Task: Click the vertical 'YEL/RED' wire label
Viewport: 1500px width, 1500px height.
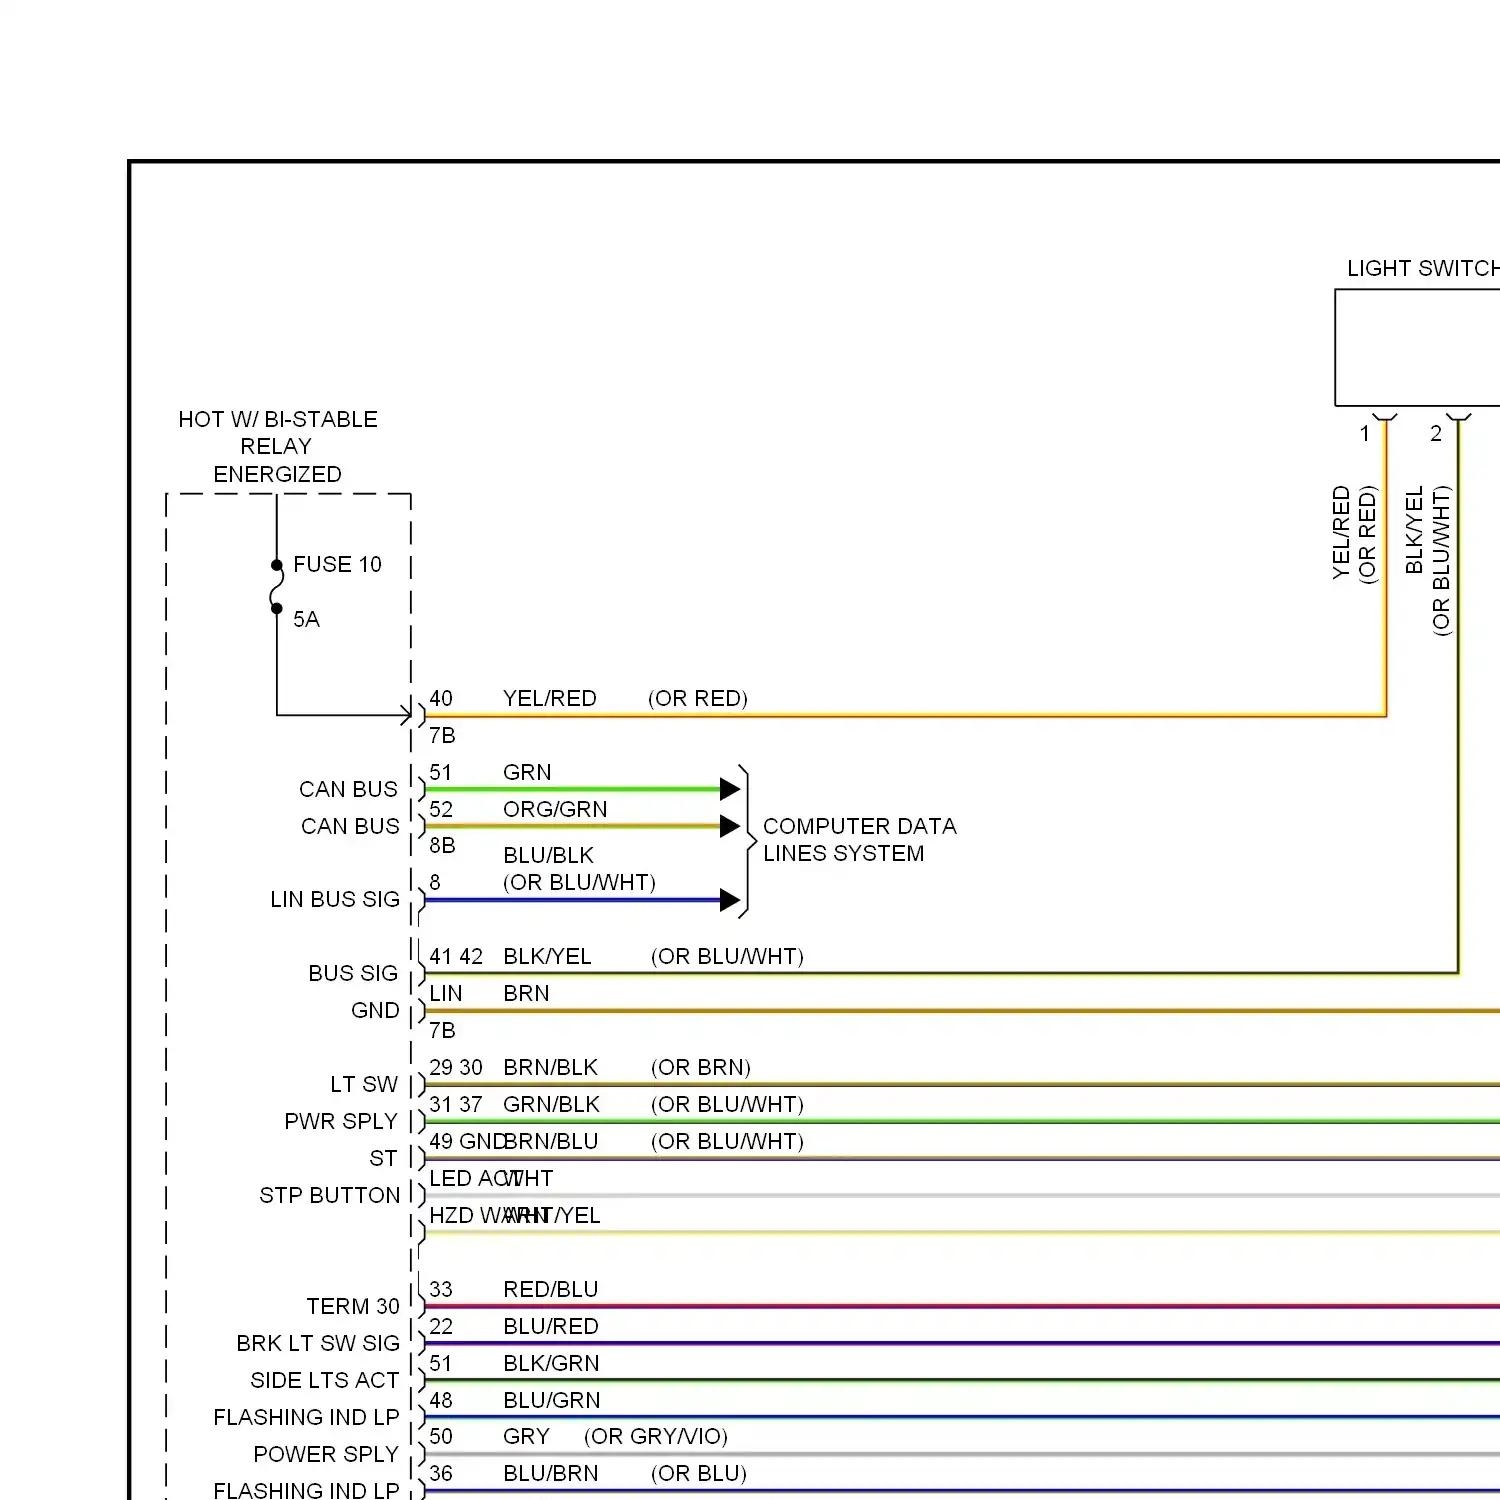Action: pyautogui.click(x=1342, y=532)
